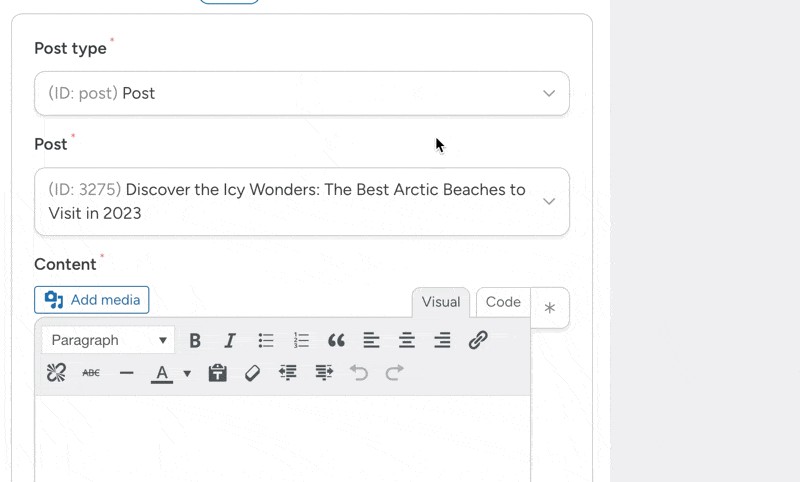
Task: Align text to the right
Action: pos(442,341)
